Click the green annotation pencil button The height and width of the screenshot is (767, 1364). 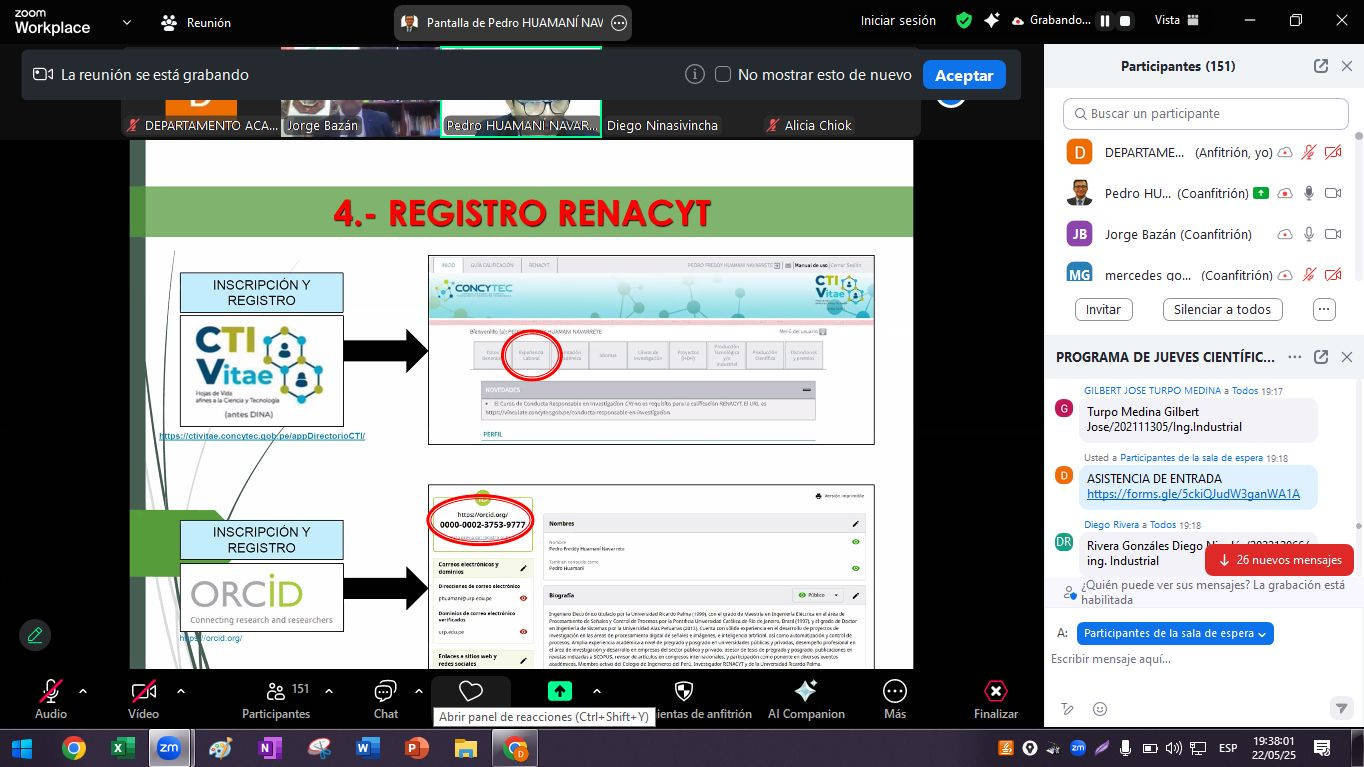click(x=35, y=634)
